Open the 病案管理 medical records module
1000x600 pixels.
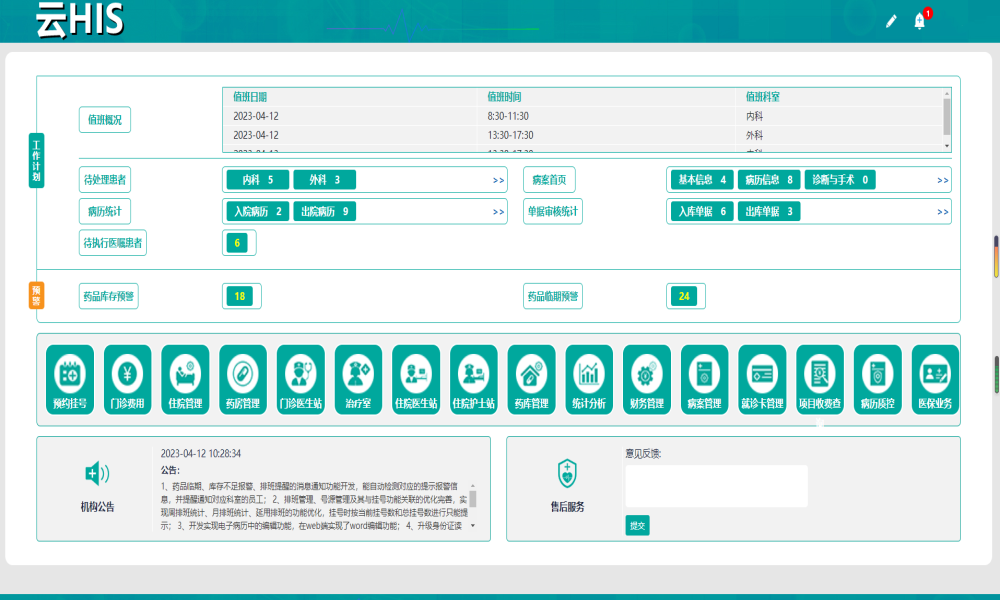tap(705, 379)
